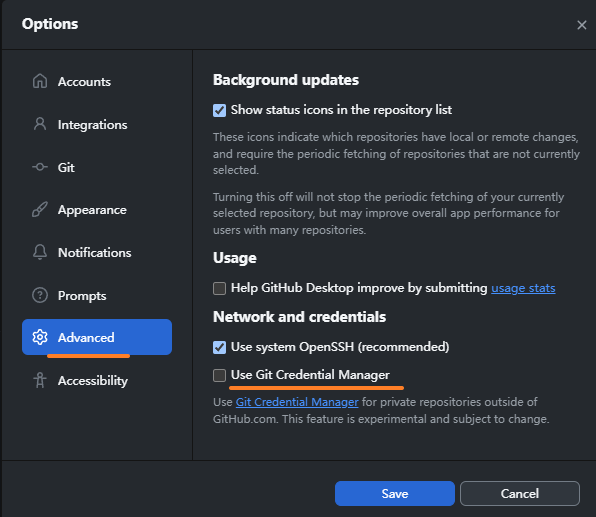Click the person icon beside Integrations

(40, 124)
